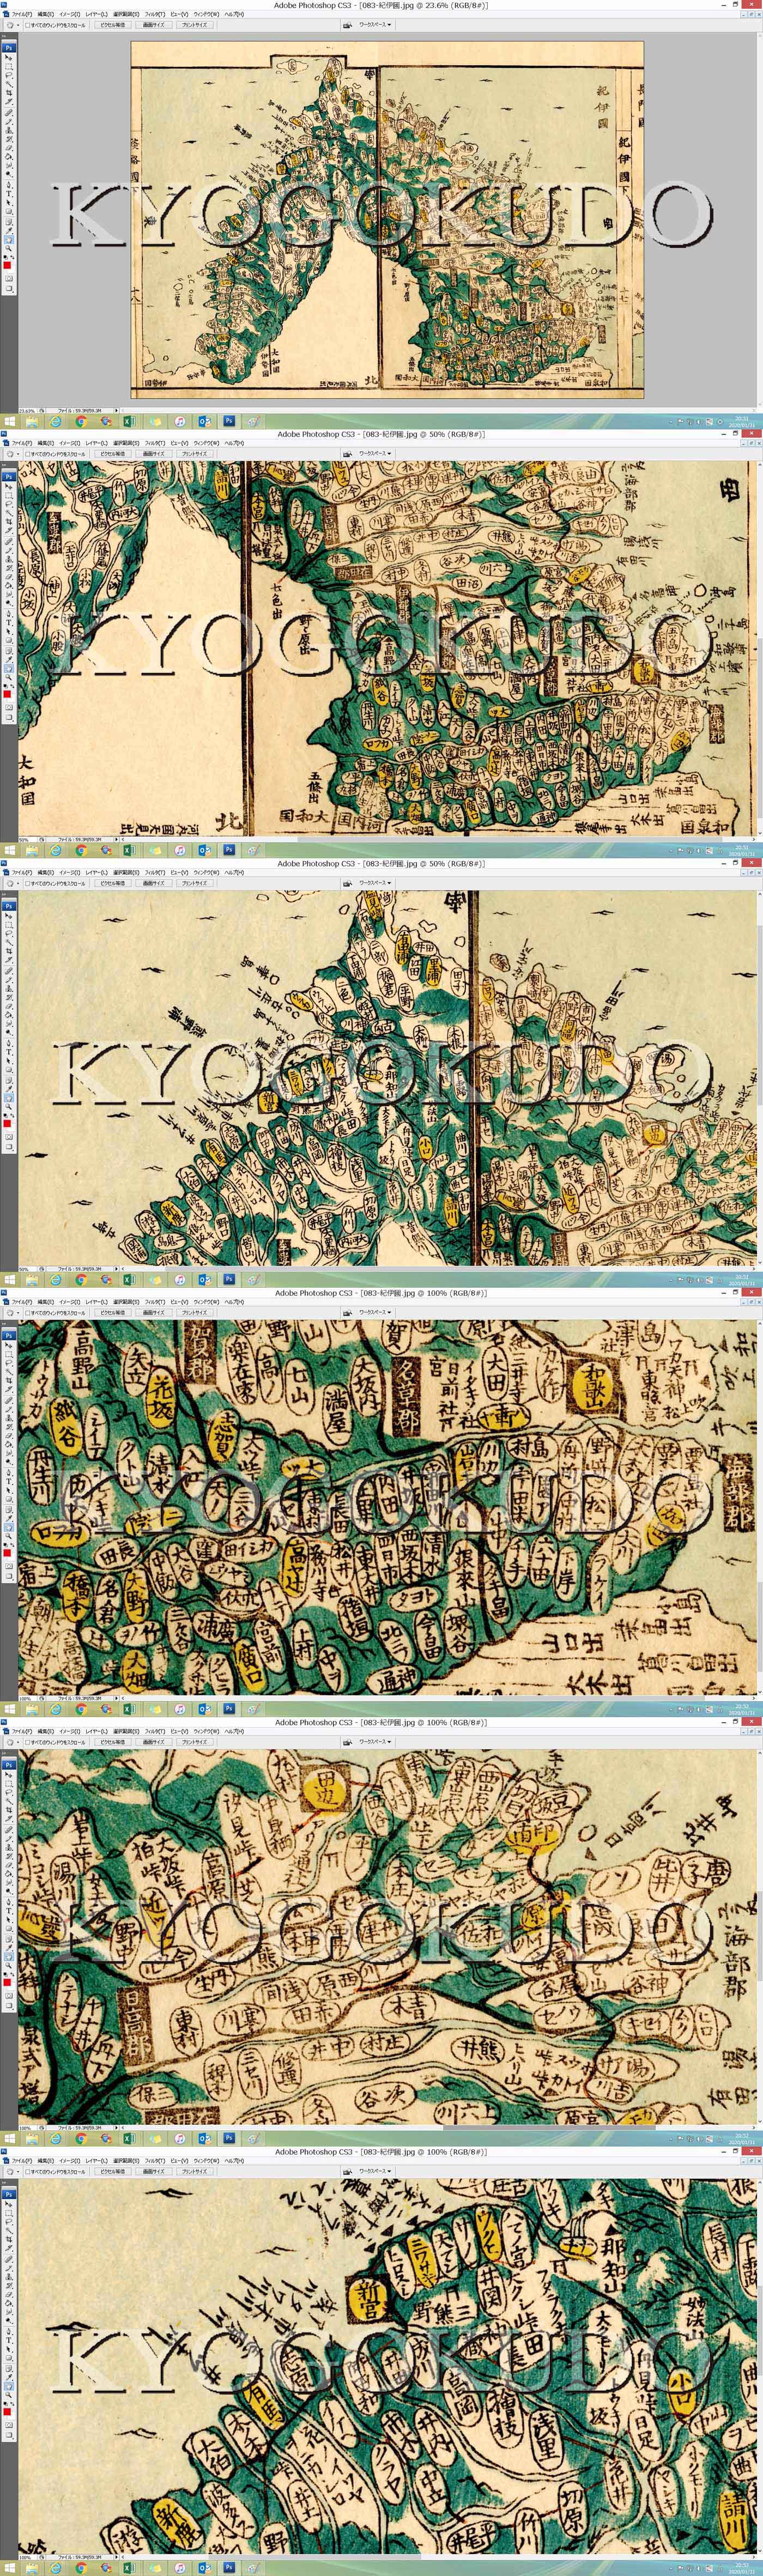This screenshot has height=2576, width=763.
Task: Change screen mode icon in the 23.6% window
Action: pyautogui.click(x=9, y=290)
